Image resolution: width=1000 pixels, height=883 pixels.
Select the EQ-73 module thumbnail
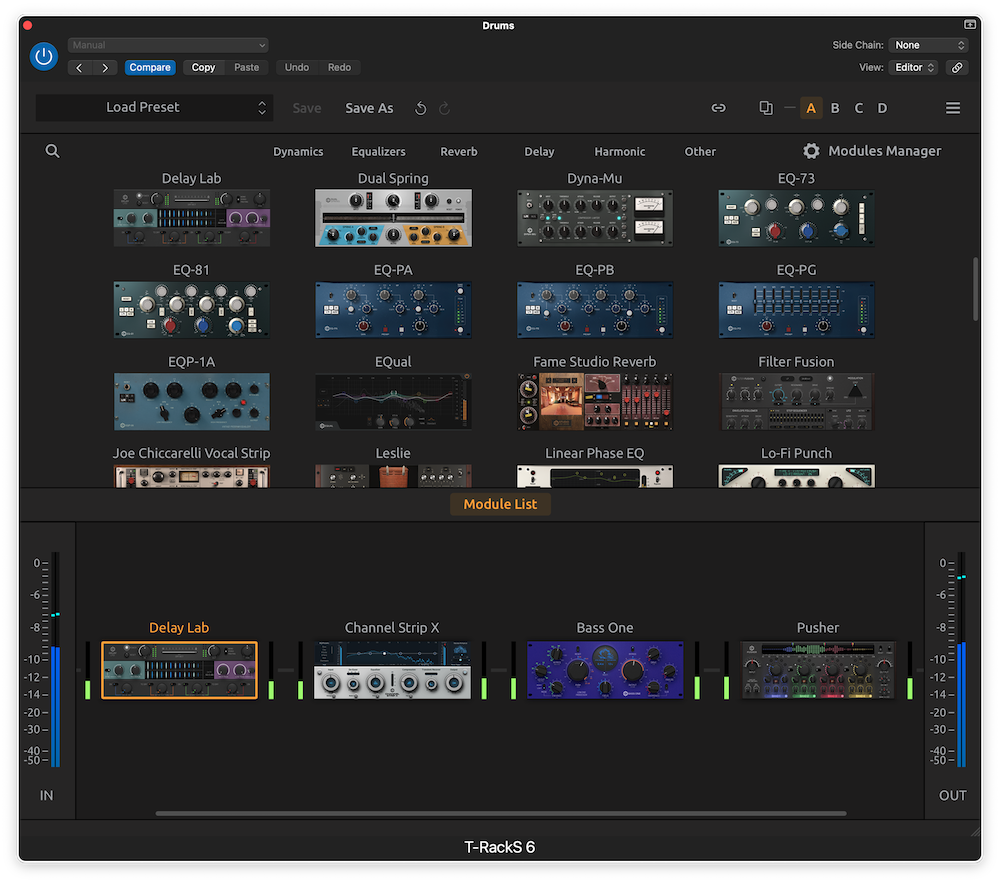(x=796, y=217)
